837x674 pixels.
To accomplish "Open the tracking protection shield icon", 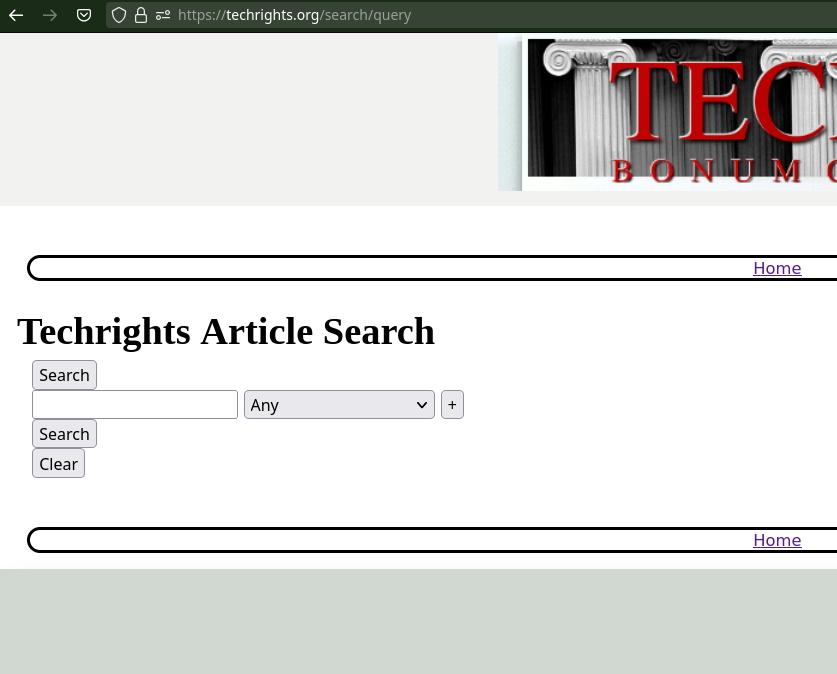I will [119, 15].
